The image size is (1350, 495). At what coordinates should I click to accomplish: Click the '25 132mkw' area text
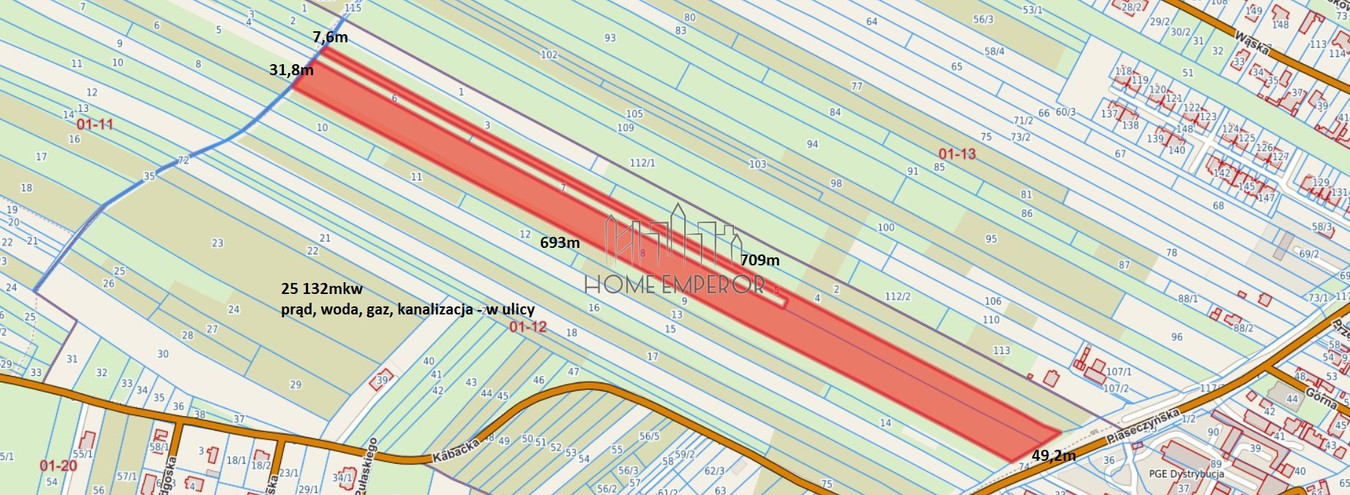(321, 289)
